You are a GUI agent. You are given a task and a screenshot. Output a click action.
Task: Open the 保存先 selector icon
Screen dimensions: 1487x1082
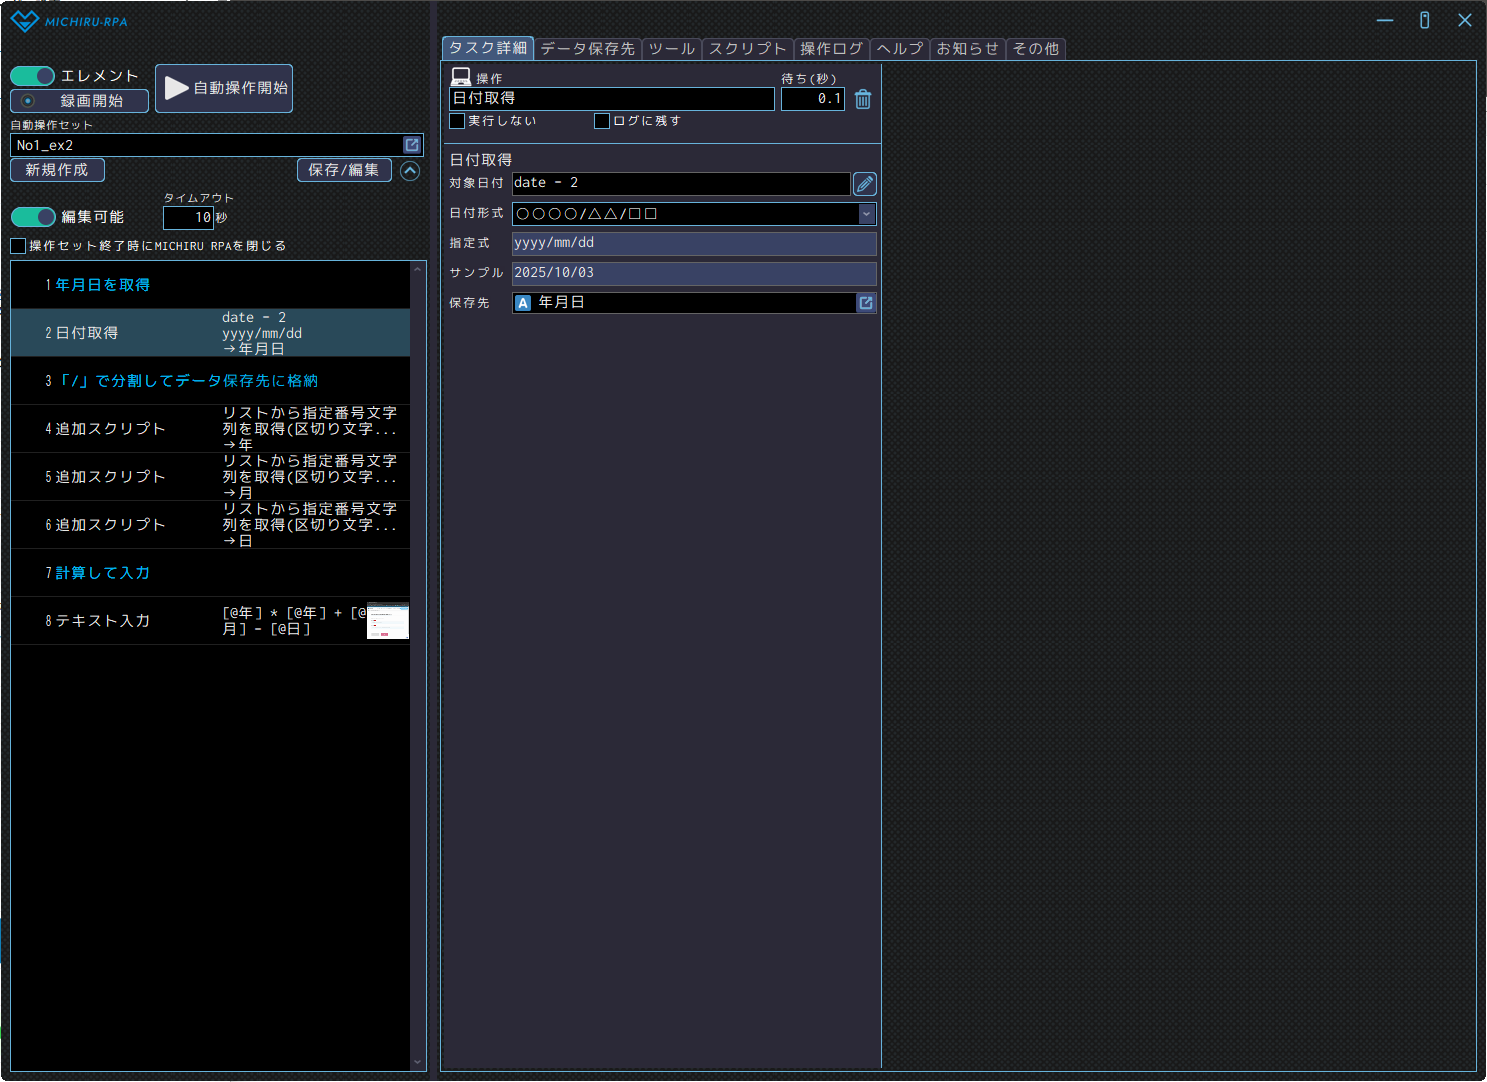[x=866, y=303]
